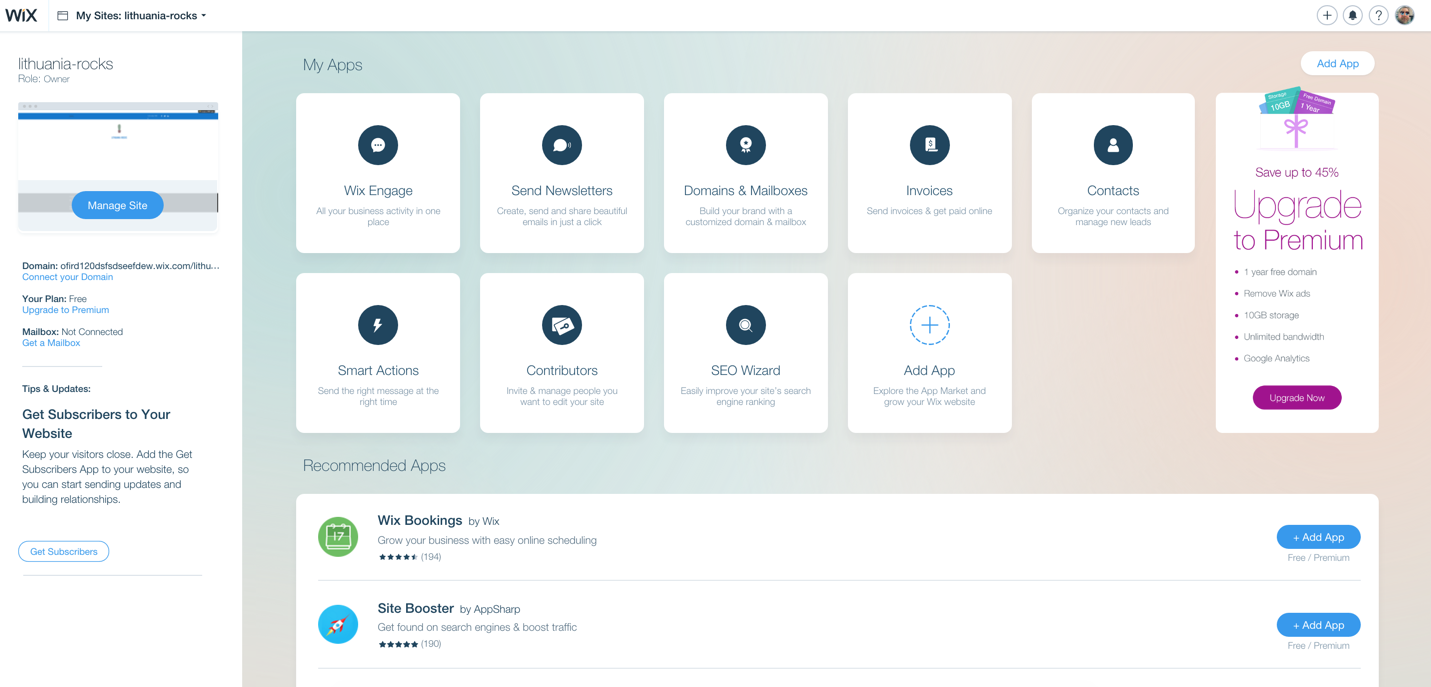Click the dashed plus Add App icon

[x=930, y=325]
